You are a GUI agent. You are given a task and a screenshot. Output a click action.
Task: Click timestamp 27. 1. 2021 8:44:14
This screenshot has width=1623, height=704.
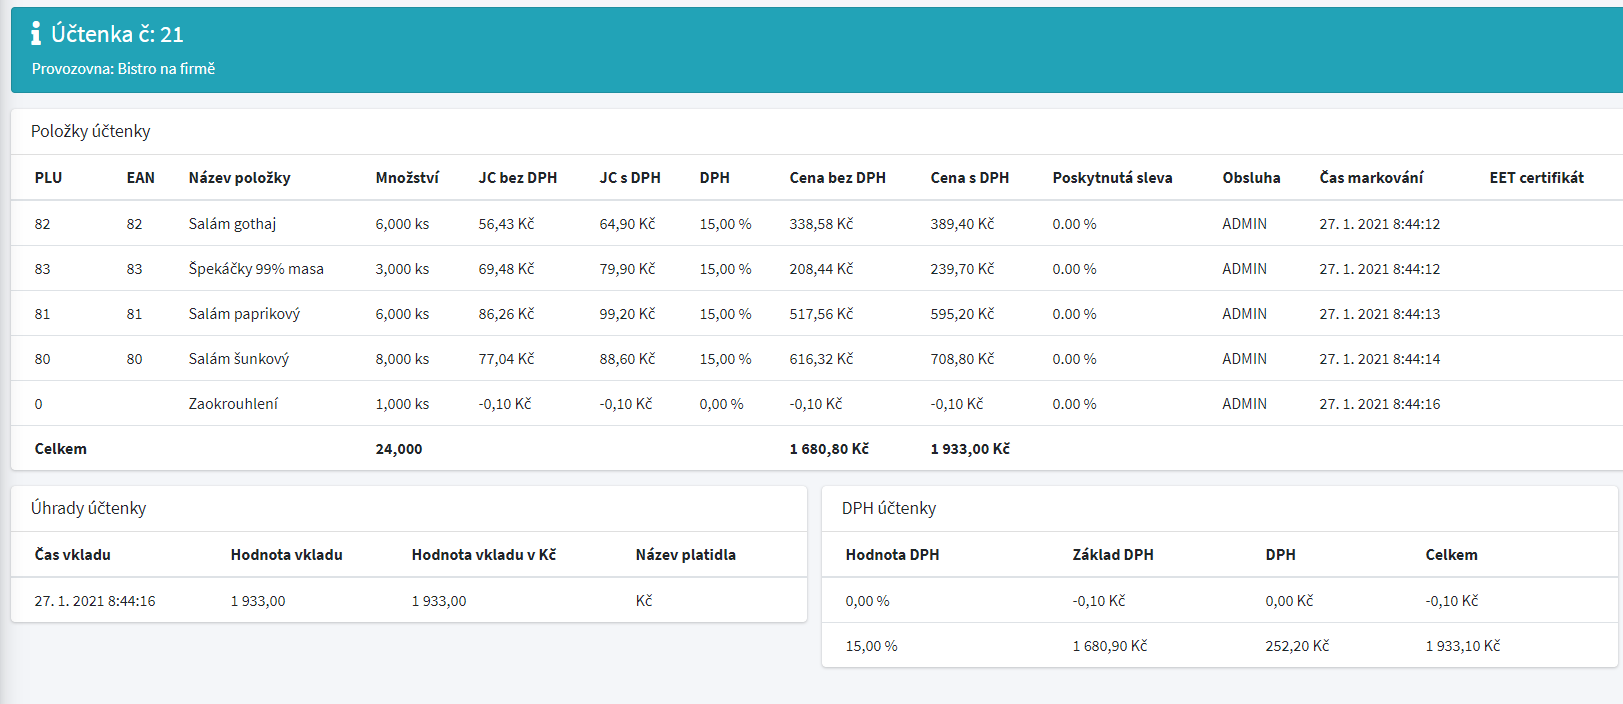[1380, 359]
